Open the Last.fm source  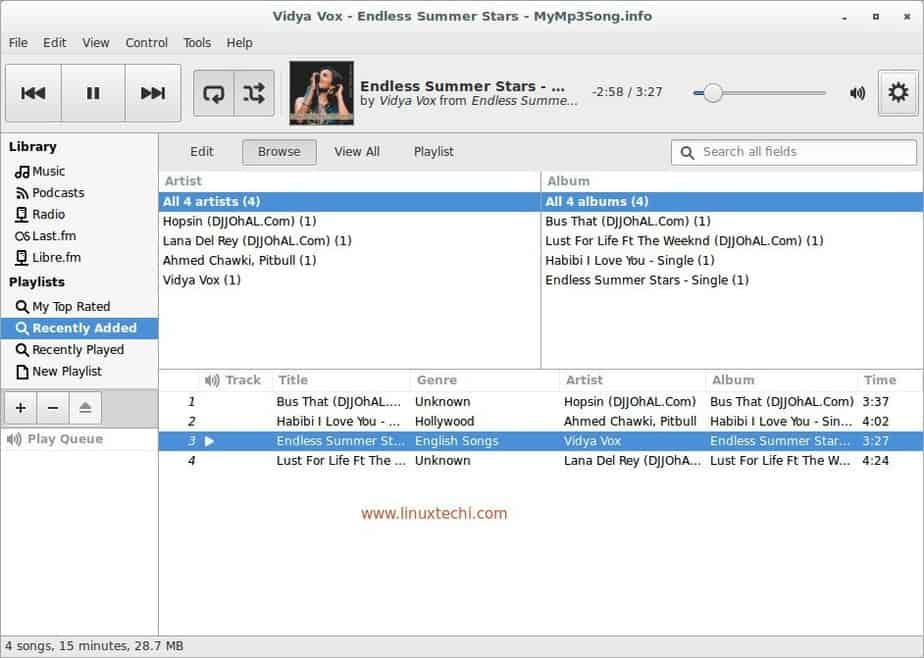coord(62,236)
